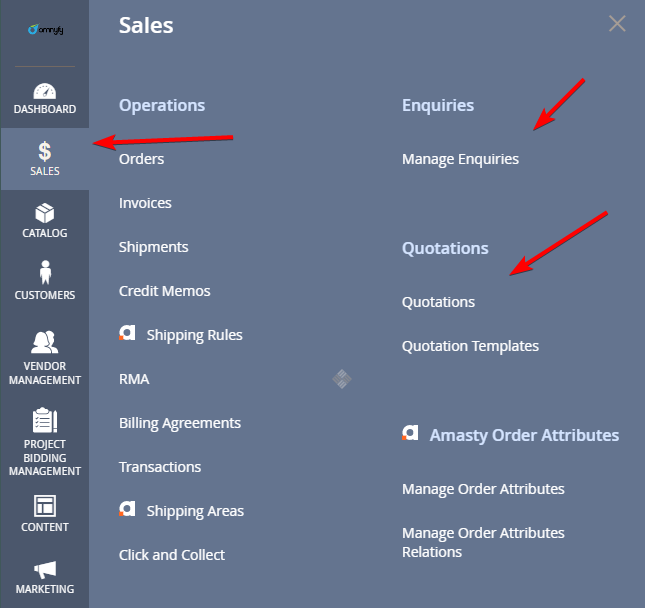Select the Sales dollar icon
Screen dimensions: 645x608
(x=44, y=151)
